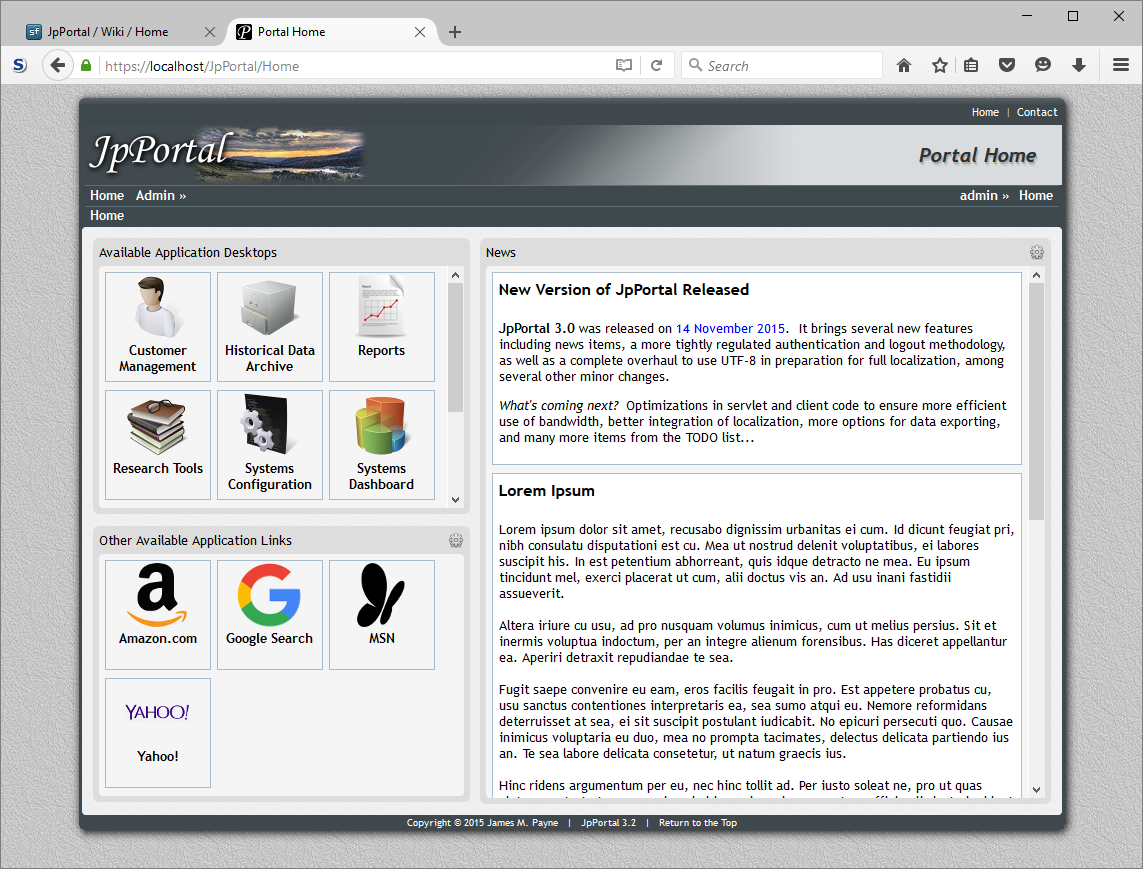Open the Amazon.com link
Viewport: 1143px width, 869px height.
157,614
